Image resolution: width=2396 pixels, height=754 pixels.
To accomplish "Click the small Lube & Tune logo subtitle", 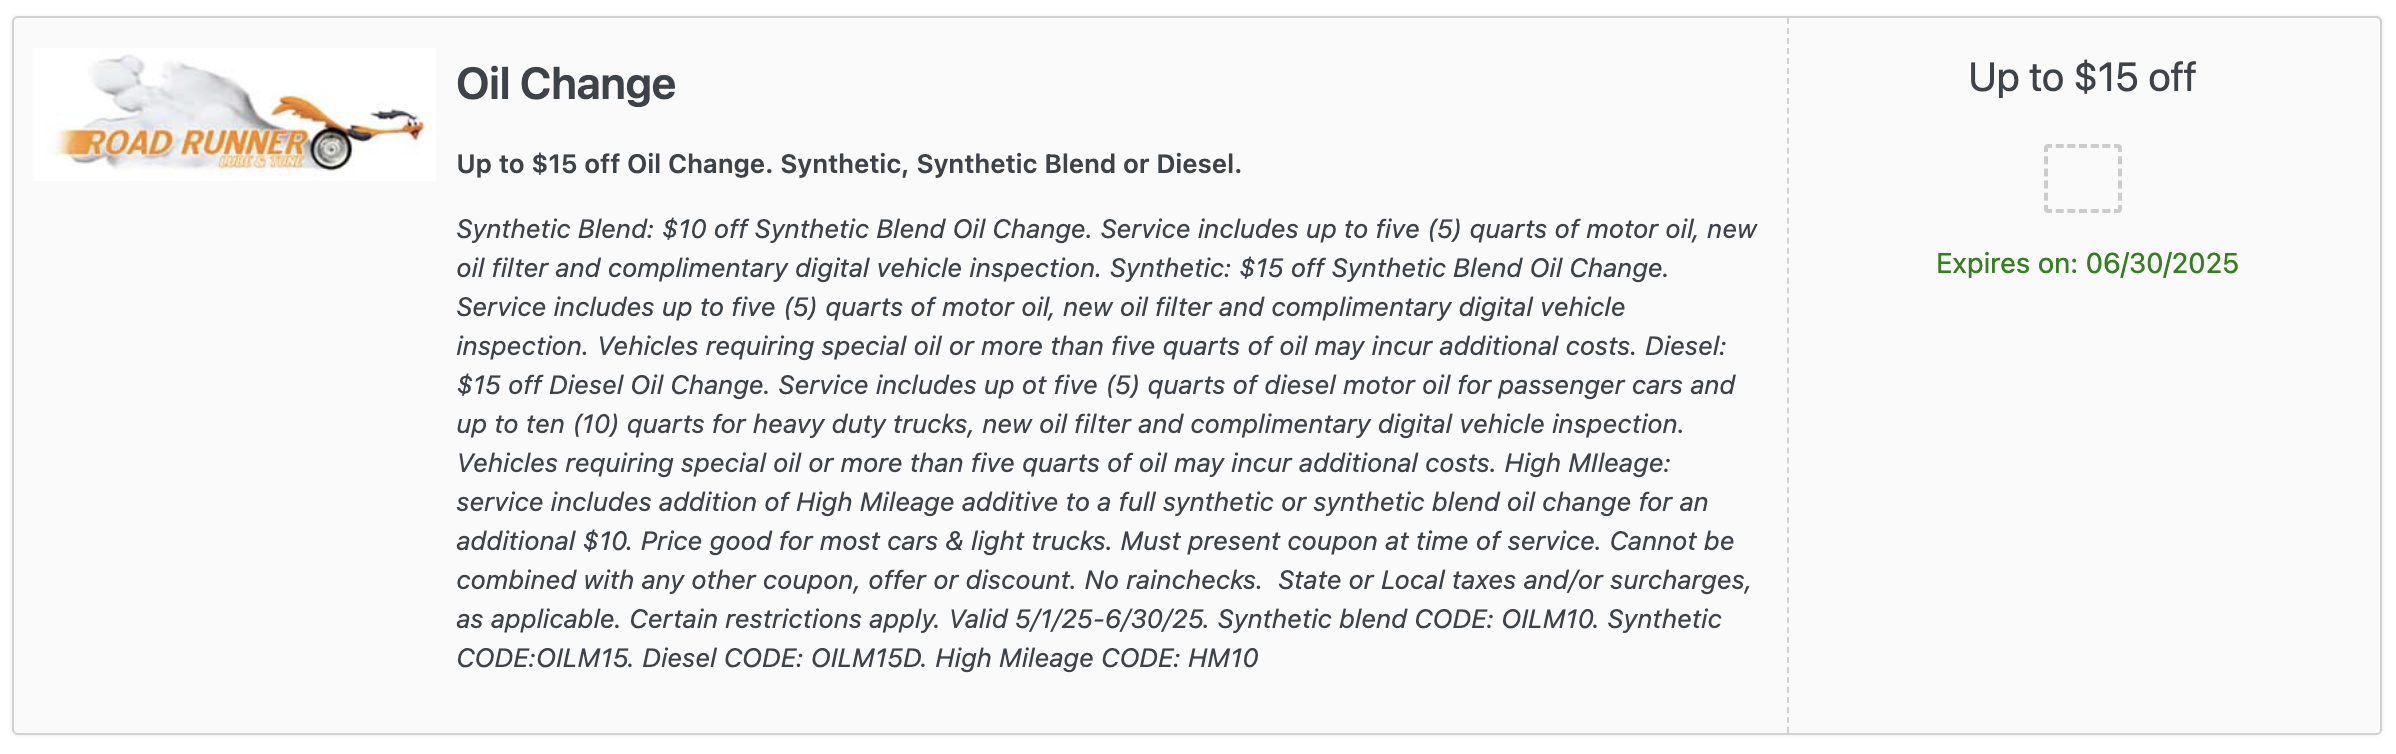I will tap(262, 161).
